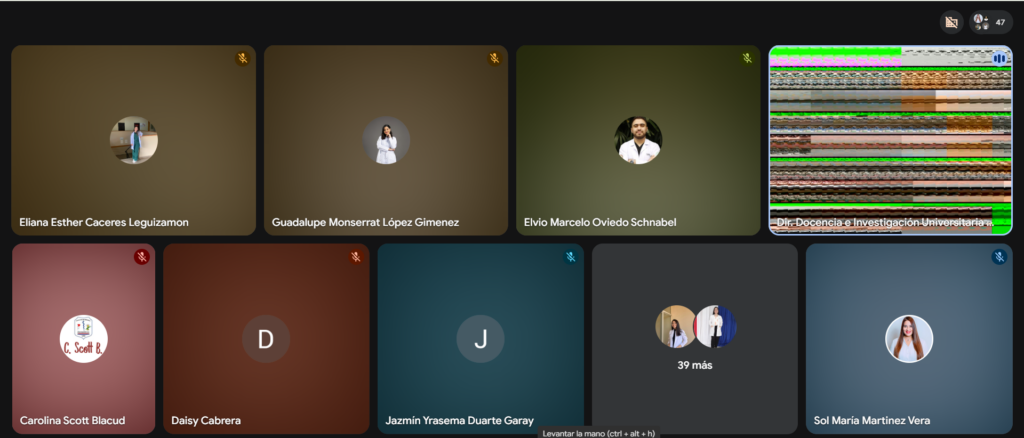The image size is (1024, 438).
Task: Open the participants list showing 47
Action: coord(990,21)
